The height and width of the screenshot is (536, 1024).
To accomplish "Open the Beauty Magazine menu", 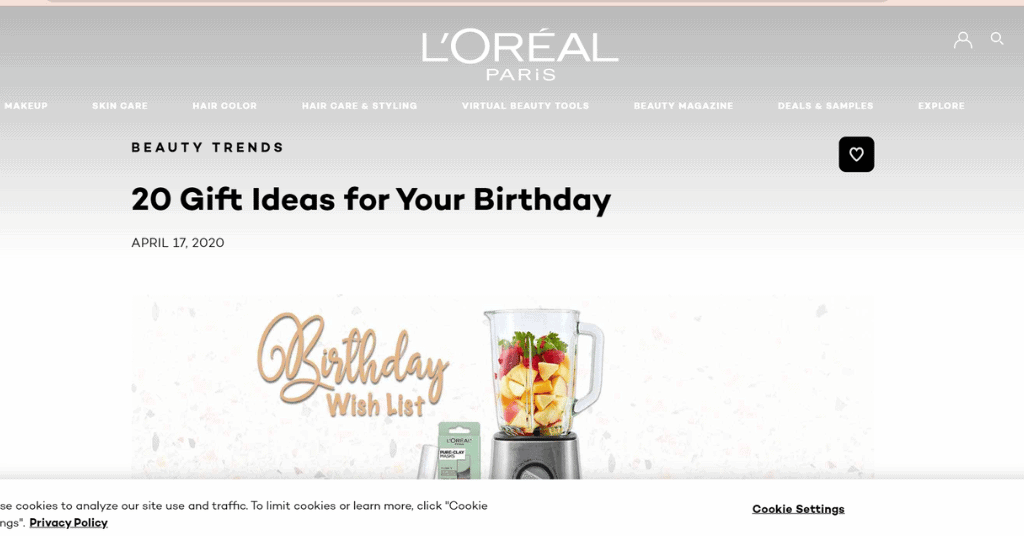I will point(683,106).
